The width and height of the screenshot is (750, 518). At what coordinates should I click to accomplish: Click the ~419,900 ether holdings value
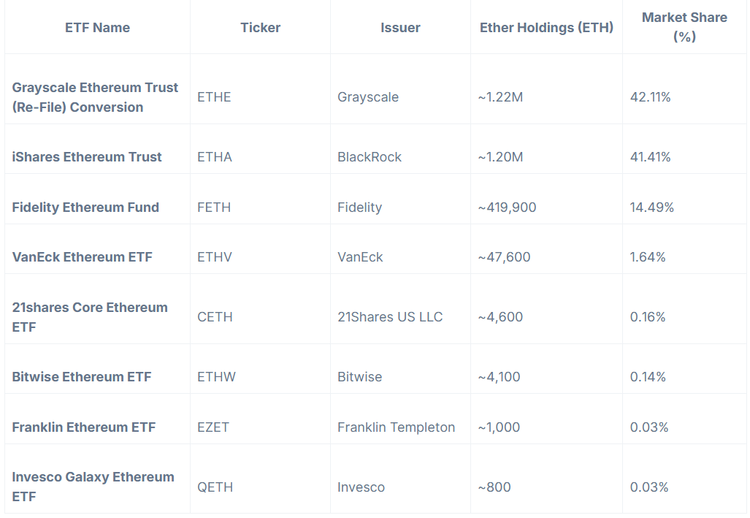[x=507, y=207]
